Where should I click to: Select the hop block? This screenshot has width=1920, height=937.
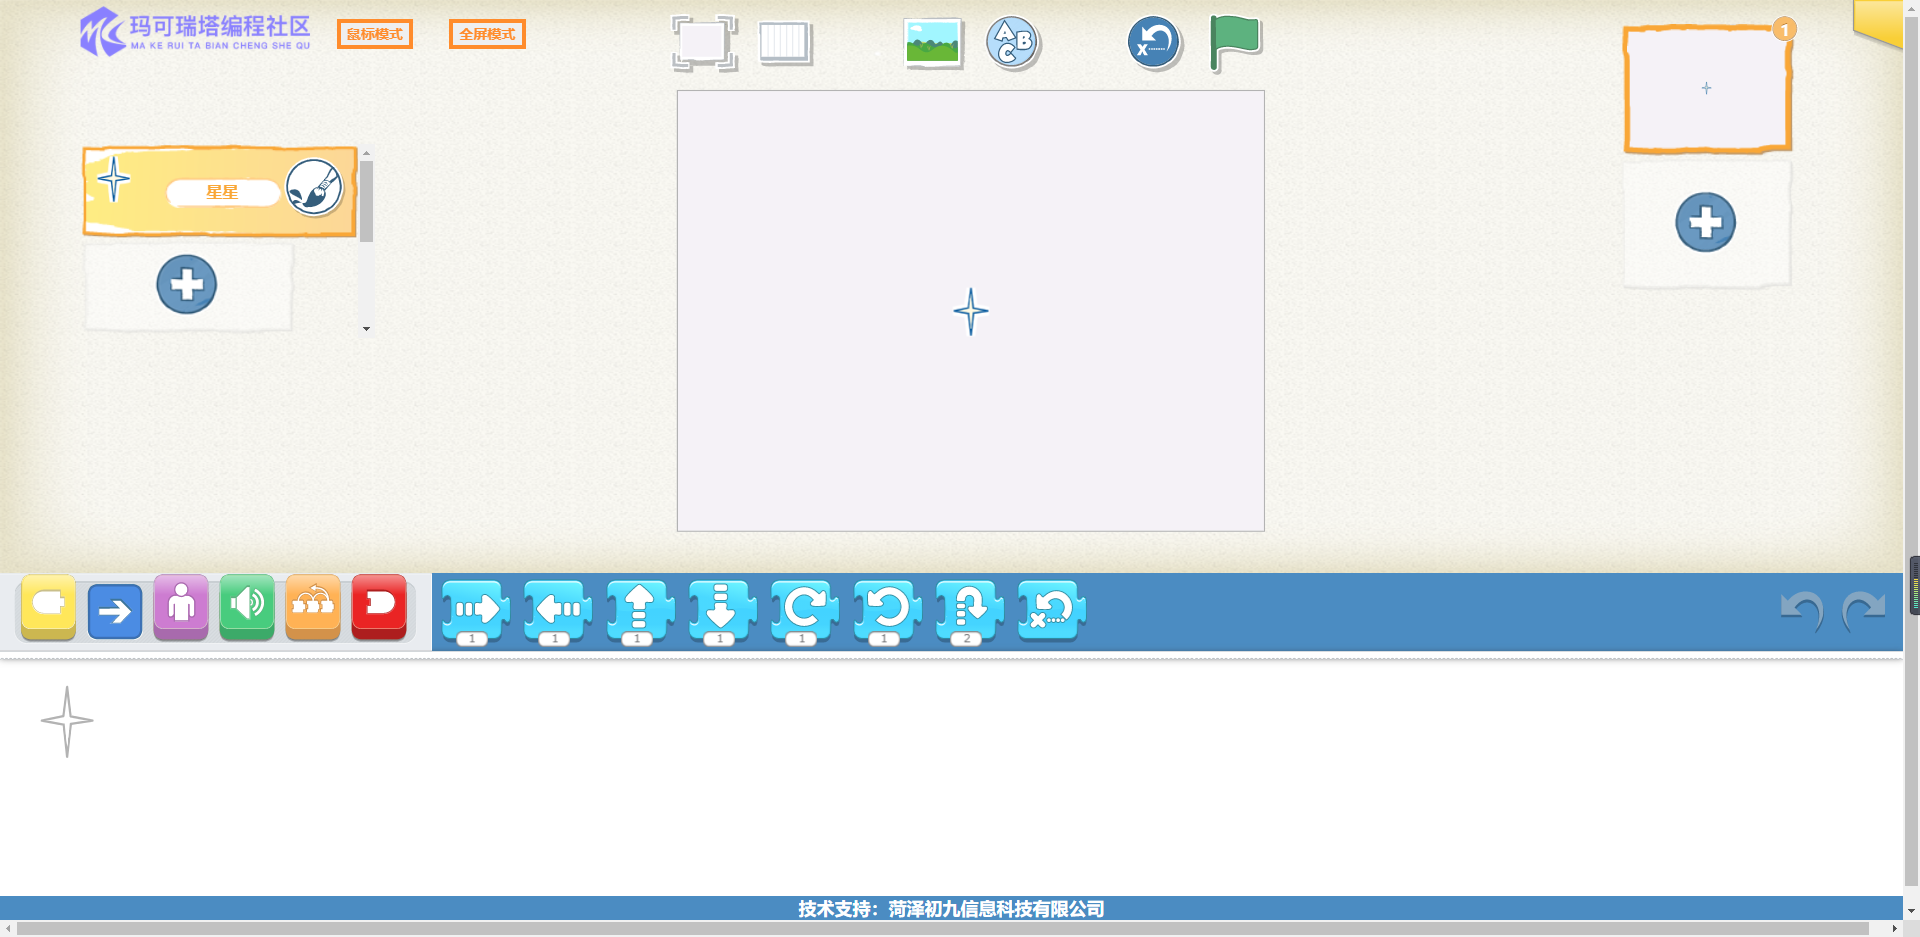point(969,609)
